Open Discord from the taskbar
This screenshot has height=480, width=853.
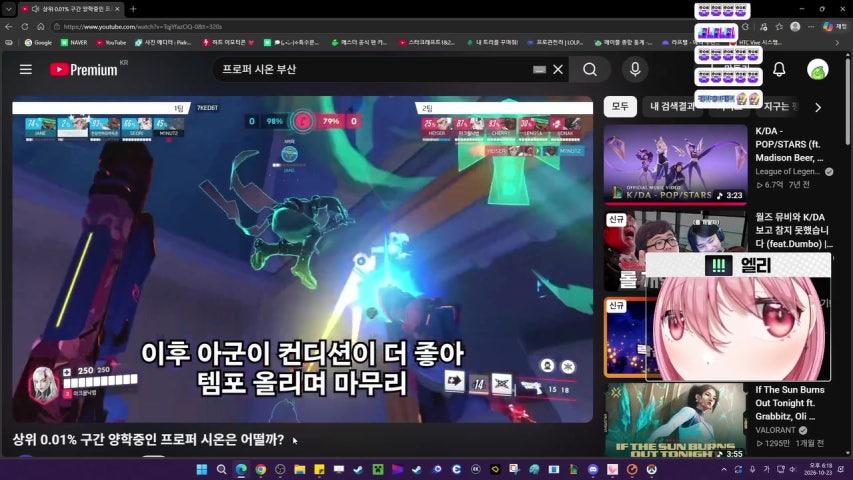(x=593, y=469)
